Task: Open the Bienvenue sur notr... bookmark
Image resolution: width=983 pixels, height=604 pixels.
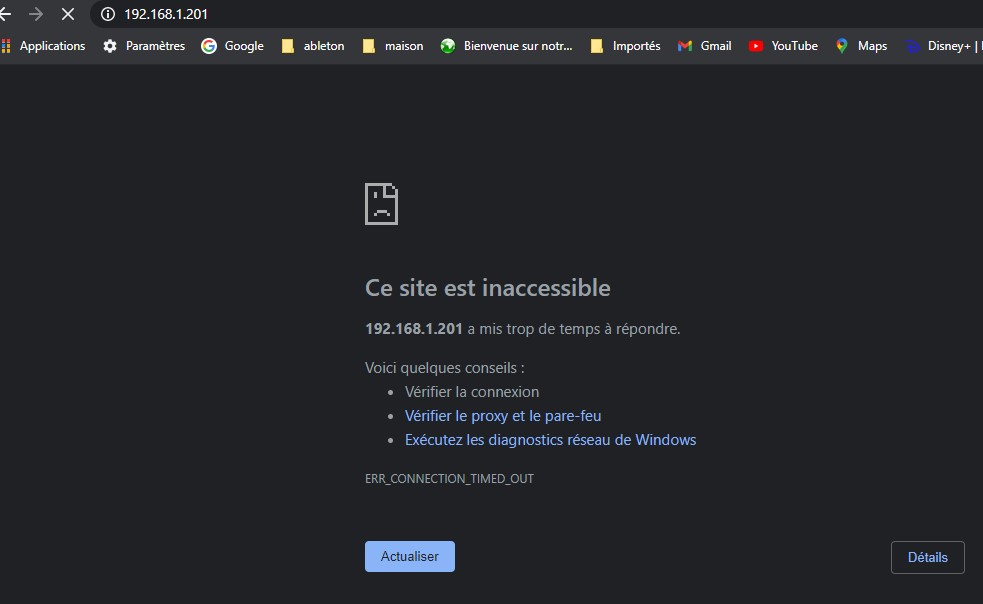Action: [507, 46]
